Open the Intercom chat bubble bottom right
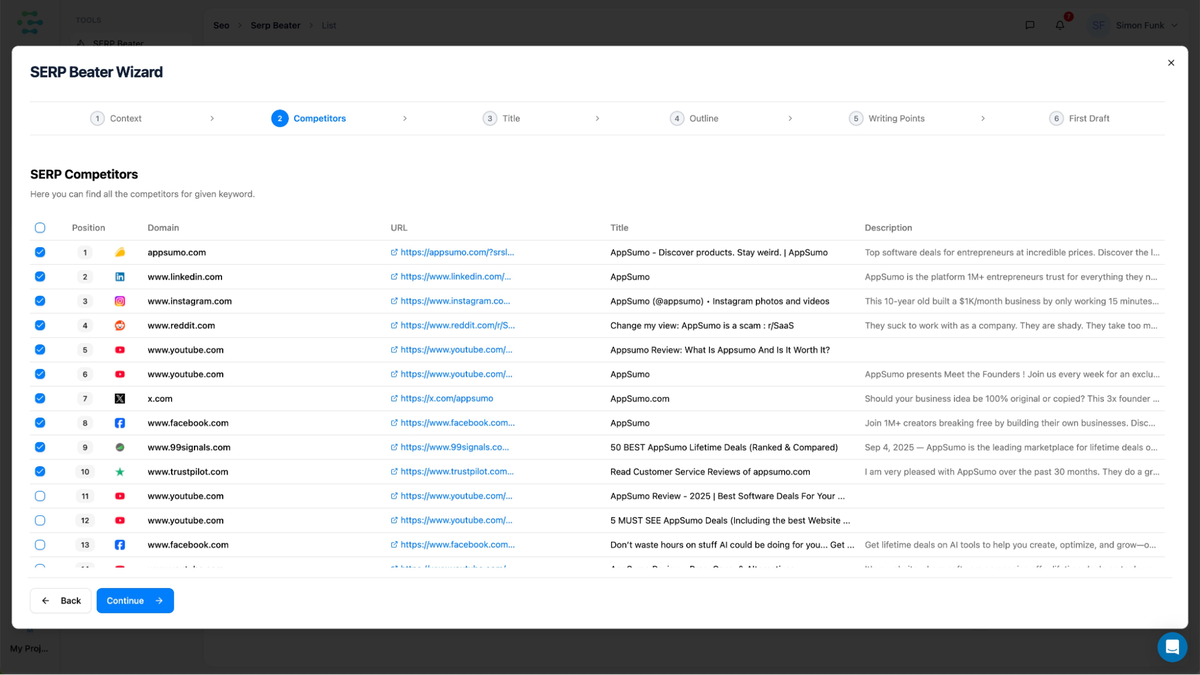 (1172, 647)
